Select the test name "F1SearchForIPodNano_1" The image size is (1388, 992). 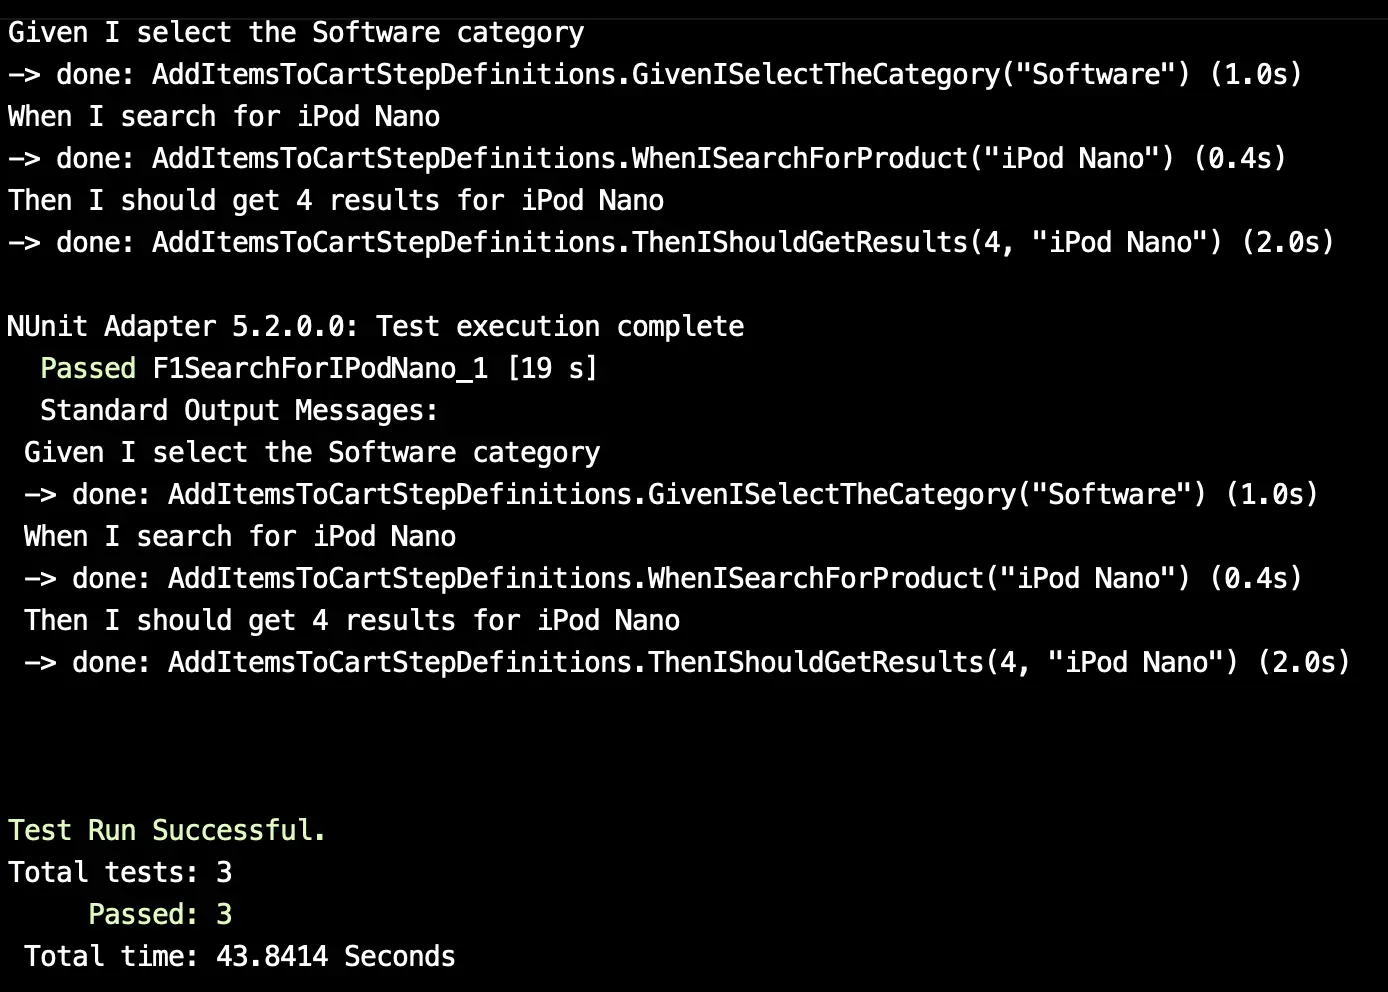[x=320, y=368]
